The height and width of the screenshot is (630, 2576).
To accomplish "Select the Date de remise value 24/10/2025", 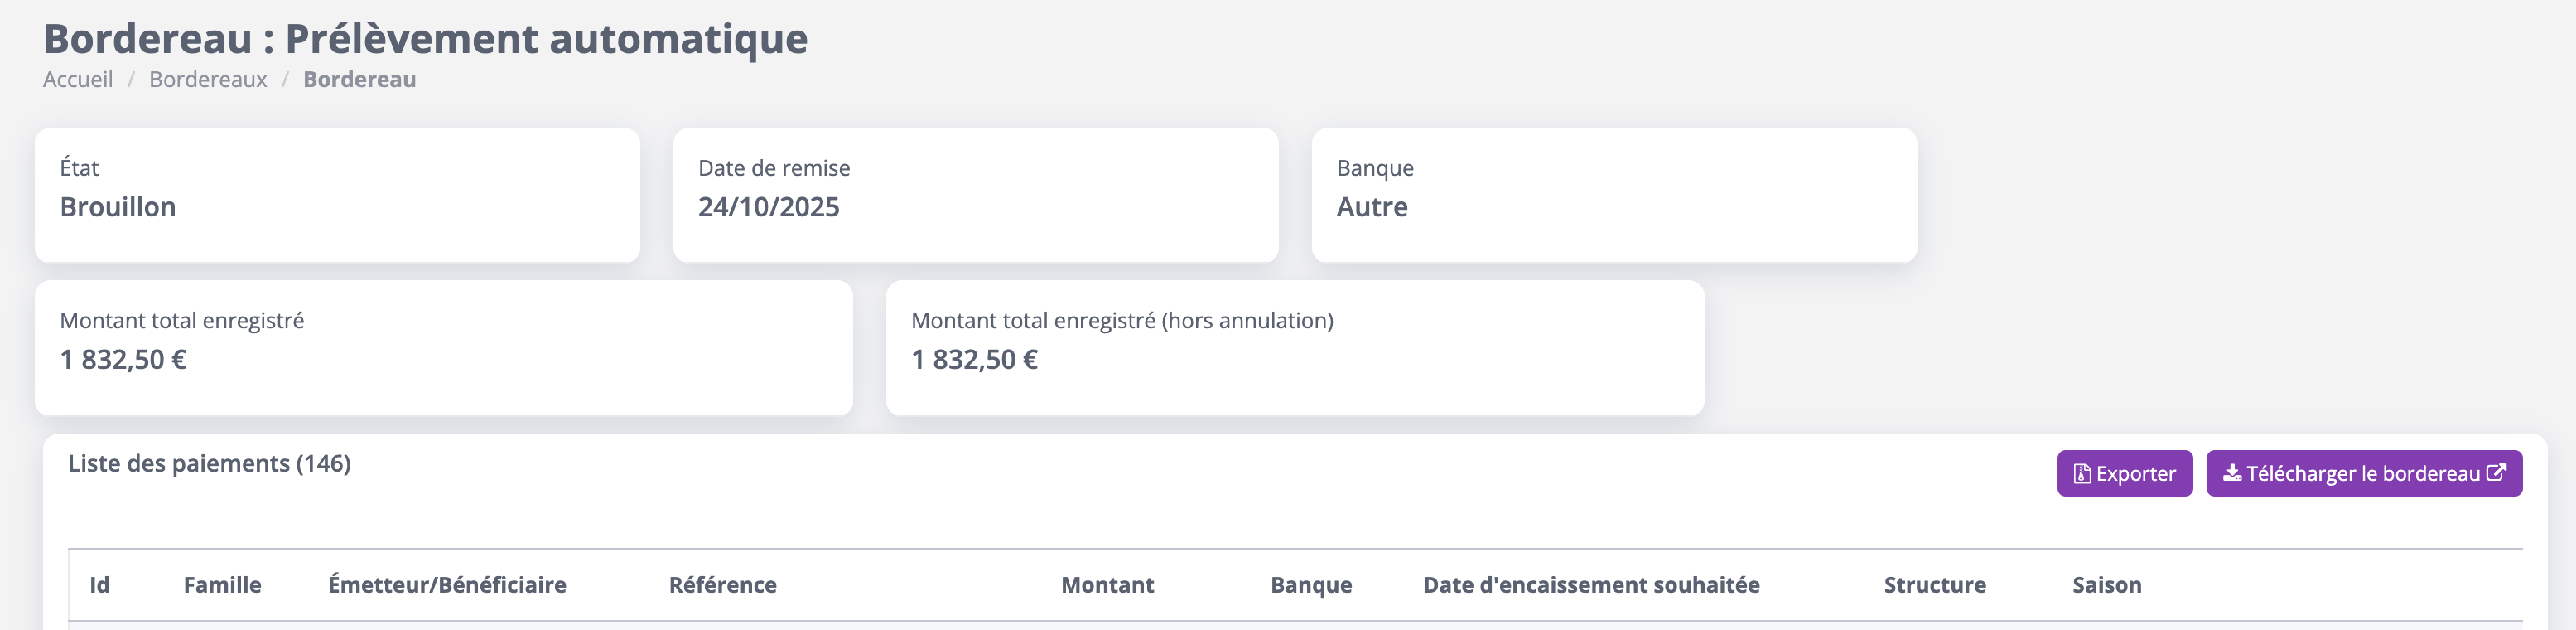I will [x=769, y=207].
